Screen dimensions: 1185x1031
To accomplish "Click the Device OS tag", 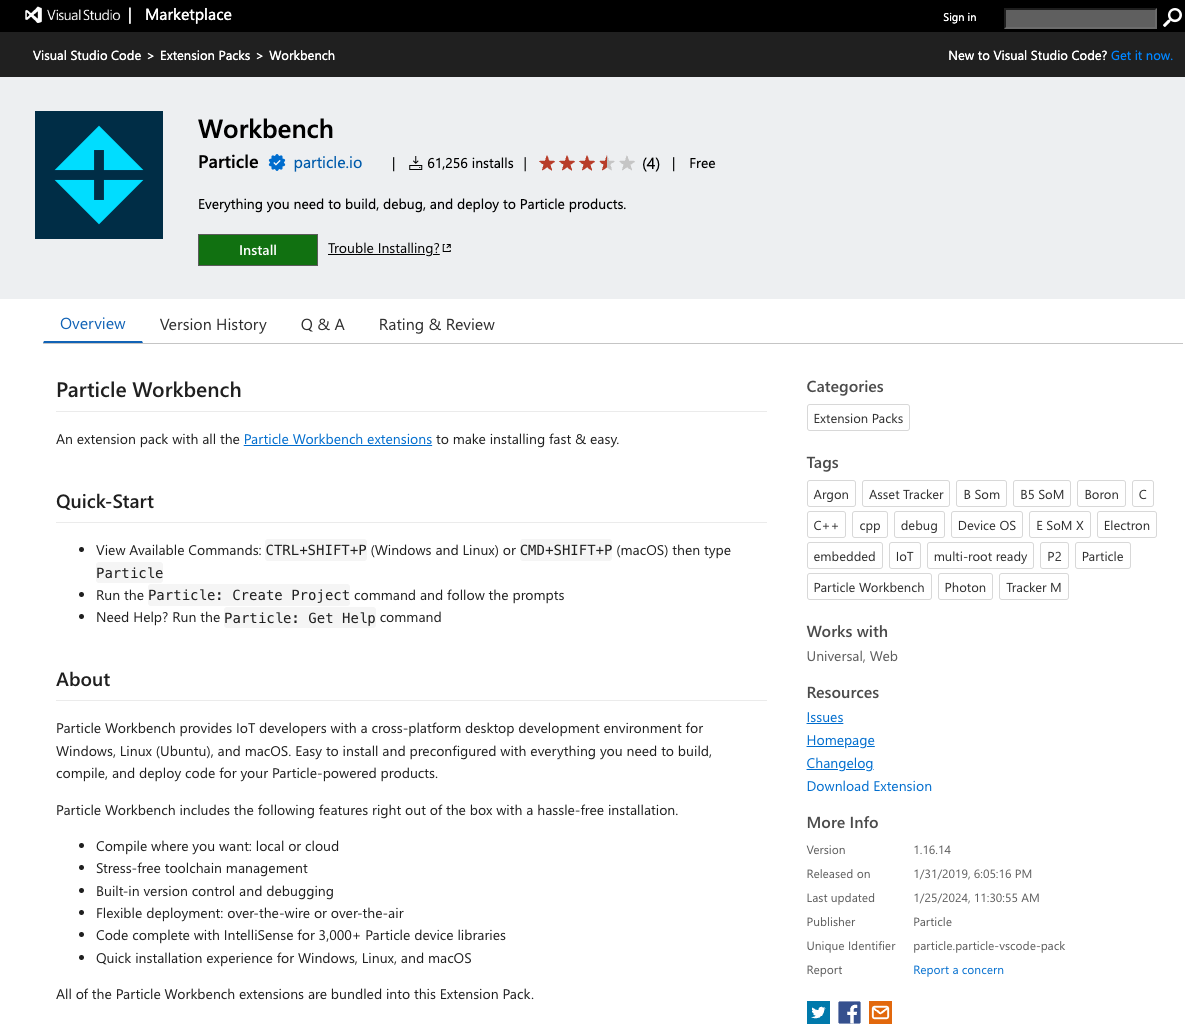I will tap(986, 525).
